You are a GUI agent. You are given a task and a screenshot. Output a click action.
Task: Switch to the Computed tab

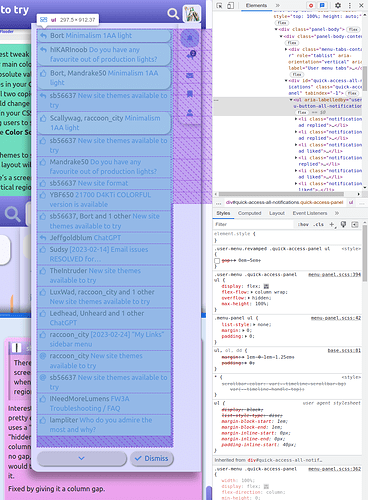click(x=249, y=213)
